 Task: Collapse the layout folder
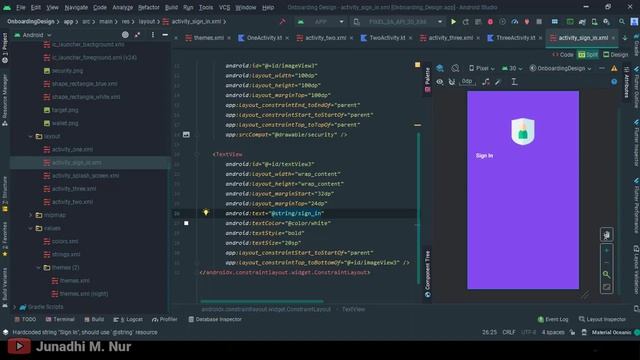pyautogui.click(x=30, y=136)
